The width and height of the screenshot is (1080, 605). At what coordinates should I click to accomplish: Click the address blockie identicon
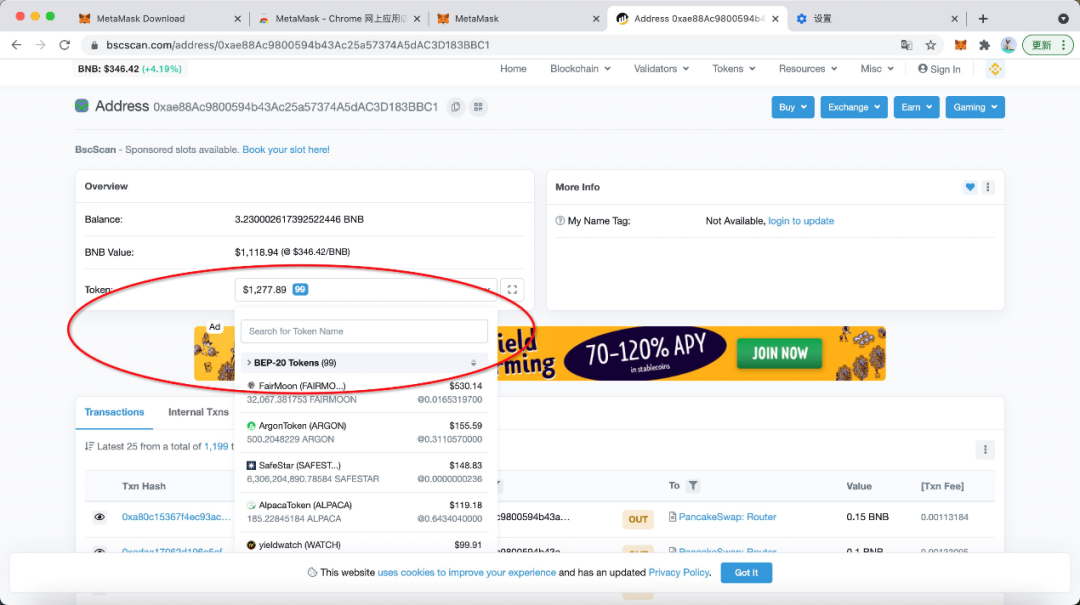click(x=82, y=106)
